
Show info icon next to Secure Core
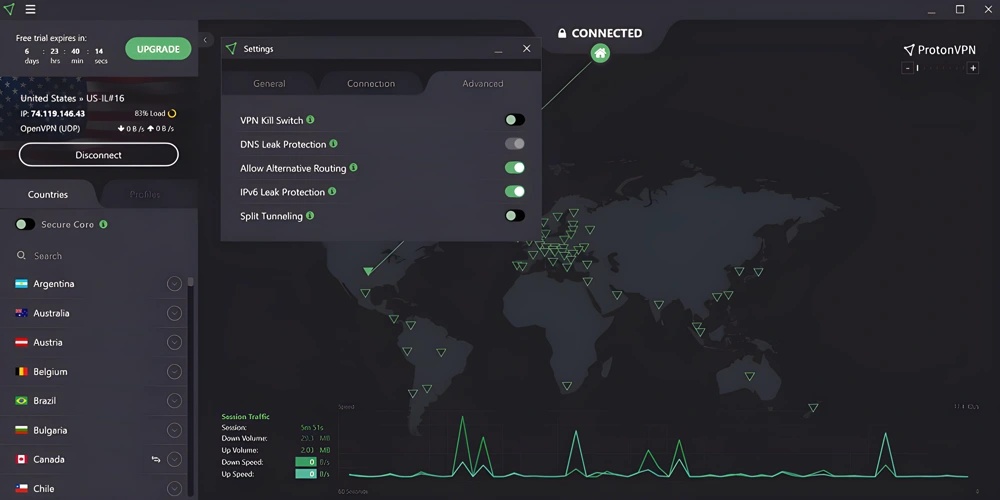point(103,224)
